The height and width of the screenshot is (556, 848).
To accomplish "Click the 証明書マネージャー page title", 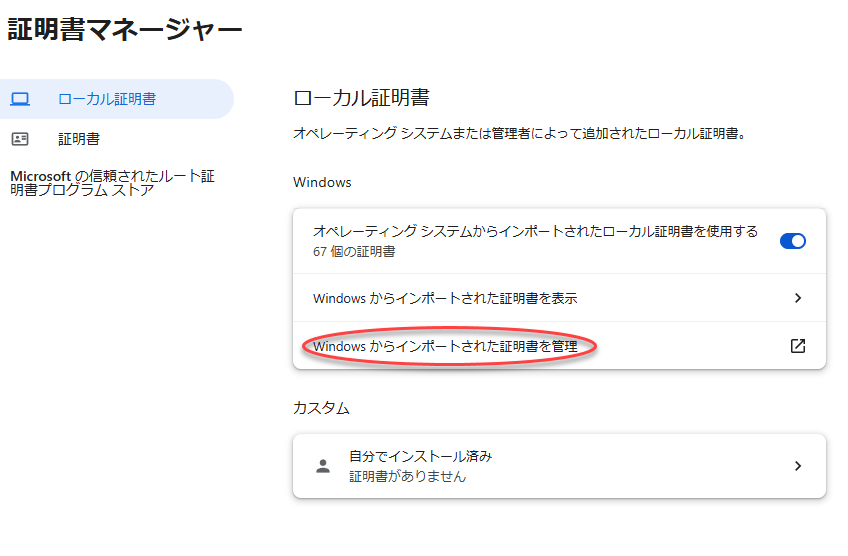I will (125, 30).
